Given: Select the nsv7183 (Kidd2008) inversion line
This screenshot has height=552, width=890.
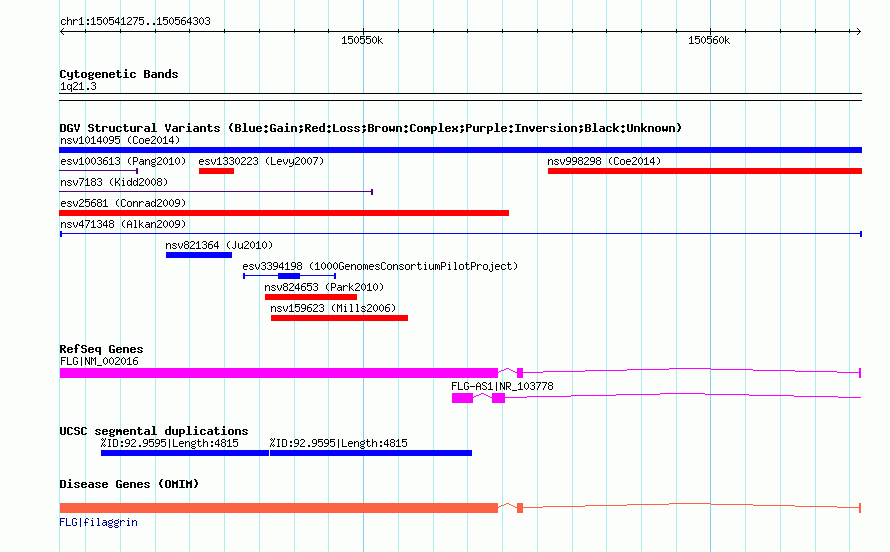Looking at the screenshot, I should pyautogui.click(x=216, y=192).
